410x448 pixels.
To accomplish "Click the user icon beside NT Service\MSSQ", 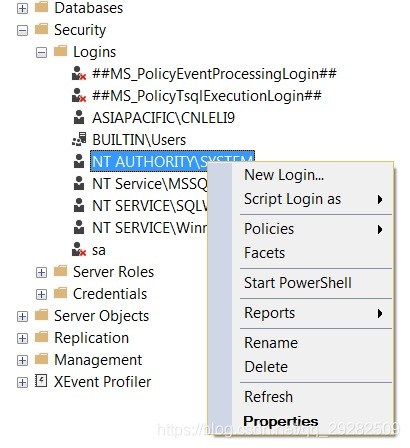I will tap(79, 183).
